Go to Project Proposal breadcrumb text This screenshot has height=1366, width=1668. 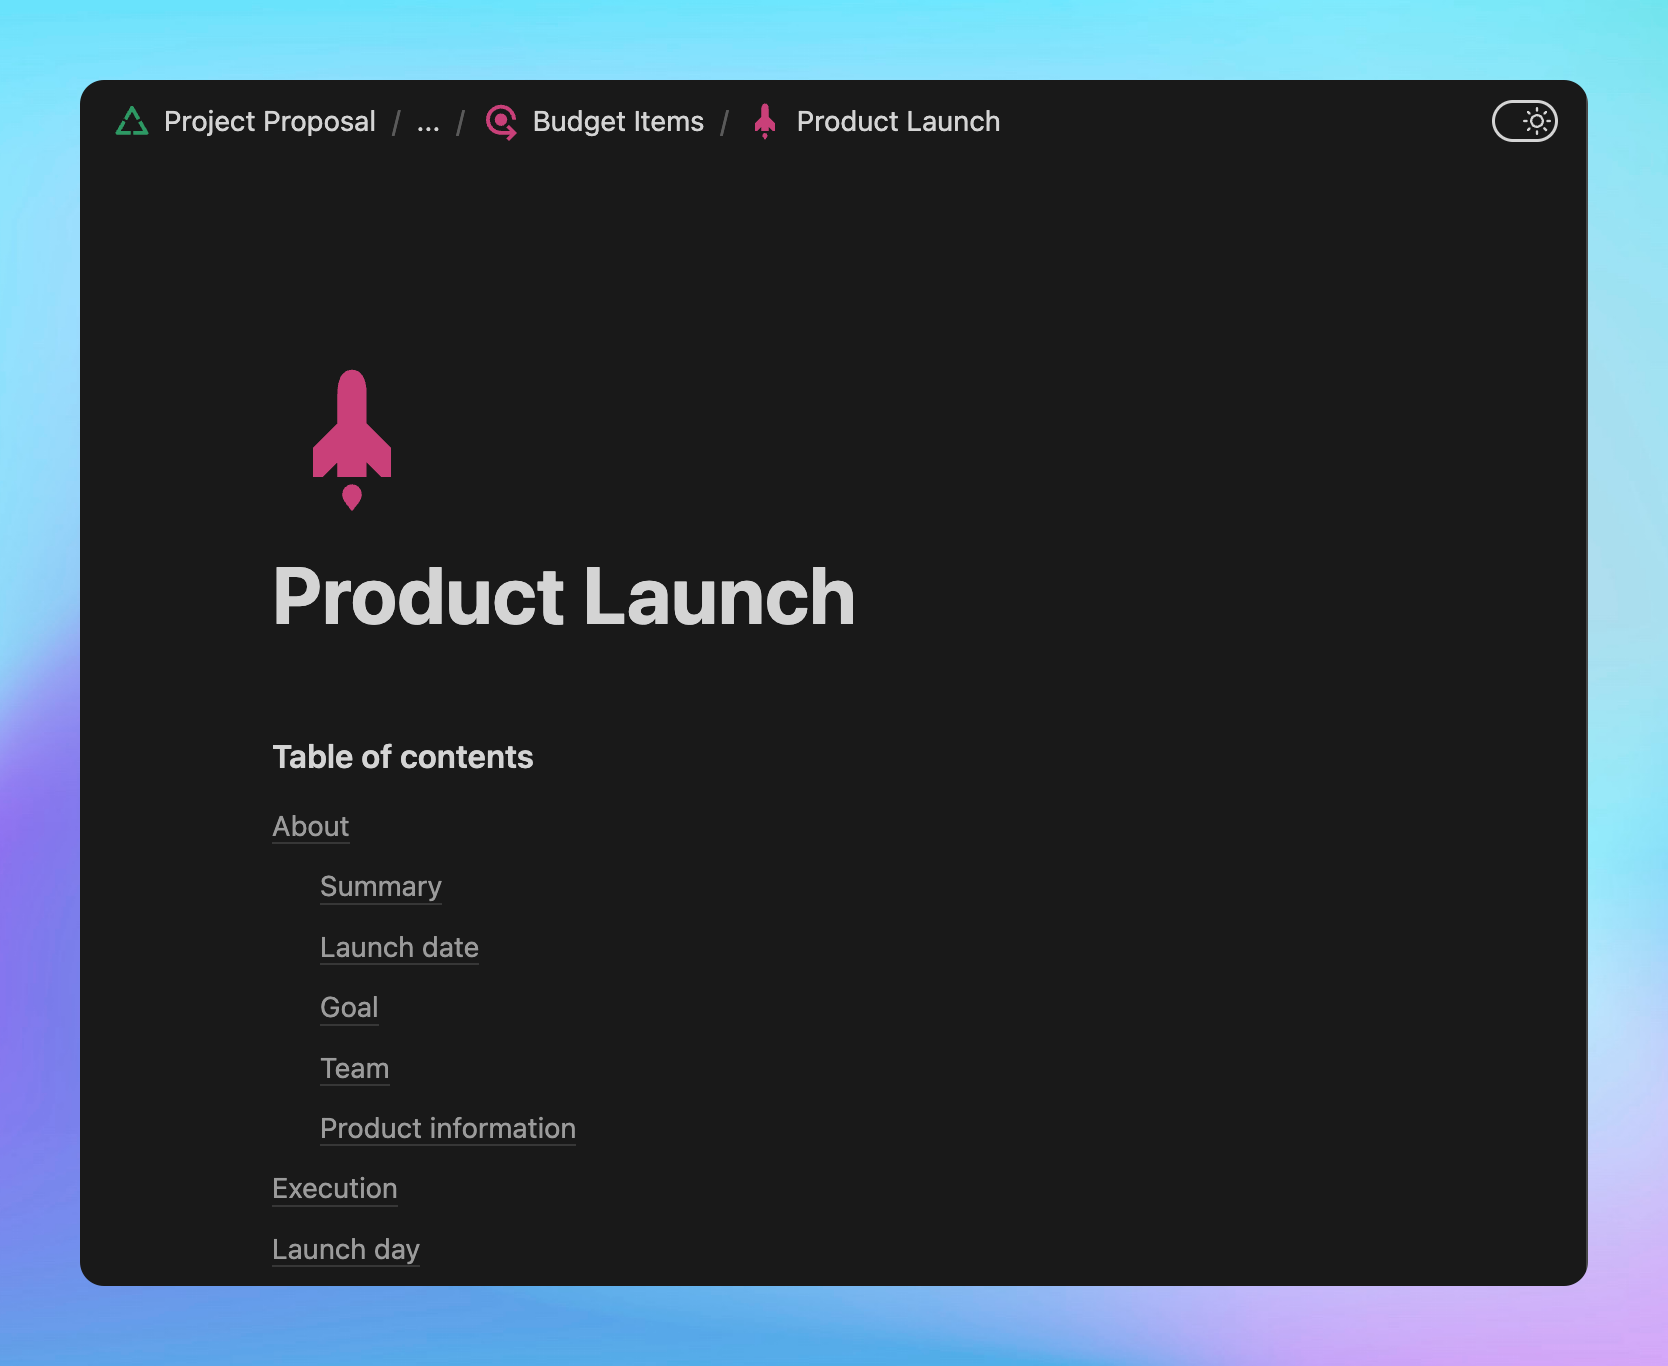(x=270, y=122)
